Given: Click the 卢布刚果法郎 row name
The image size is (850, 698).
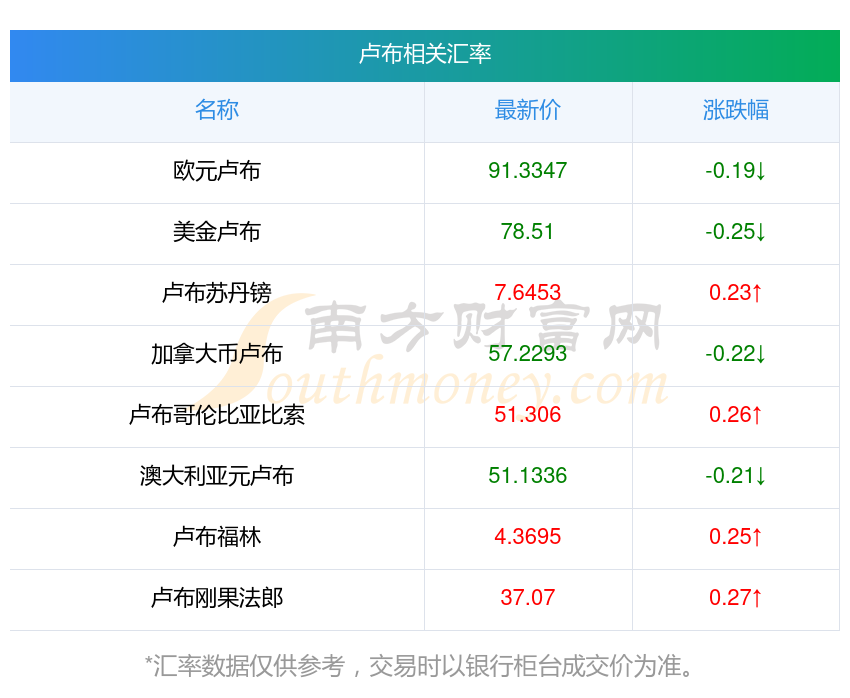Looking at the screenshot, I should (217, 598).
